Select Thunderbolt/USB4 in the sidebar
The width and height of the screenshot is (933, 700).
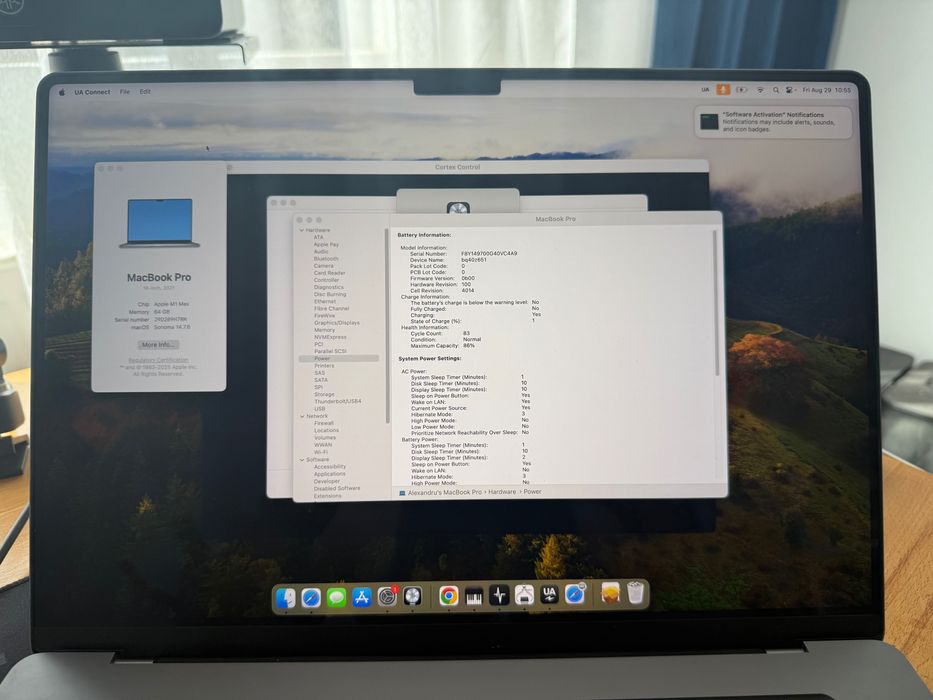[x=337, y=402]
